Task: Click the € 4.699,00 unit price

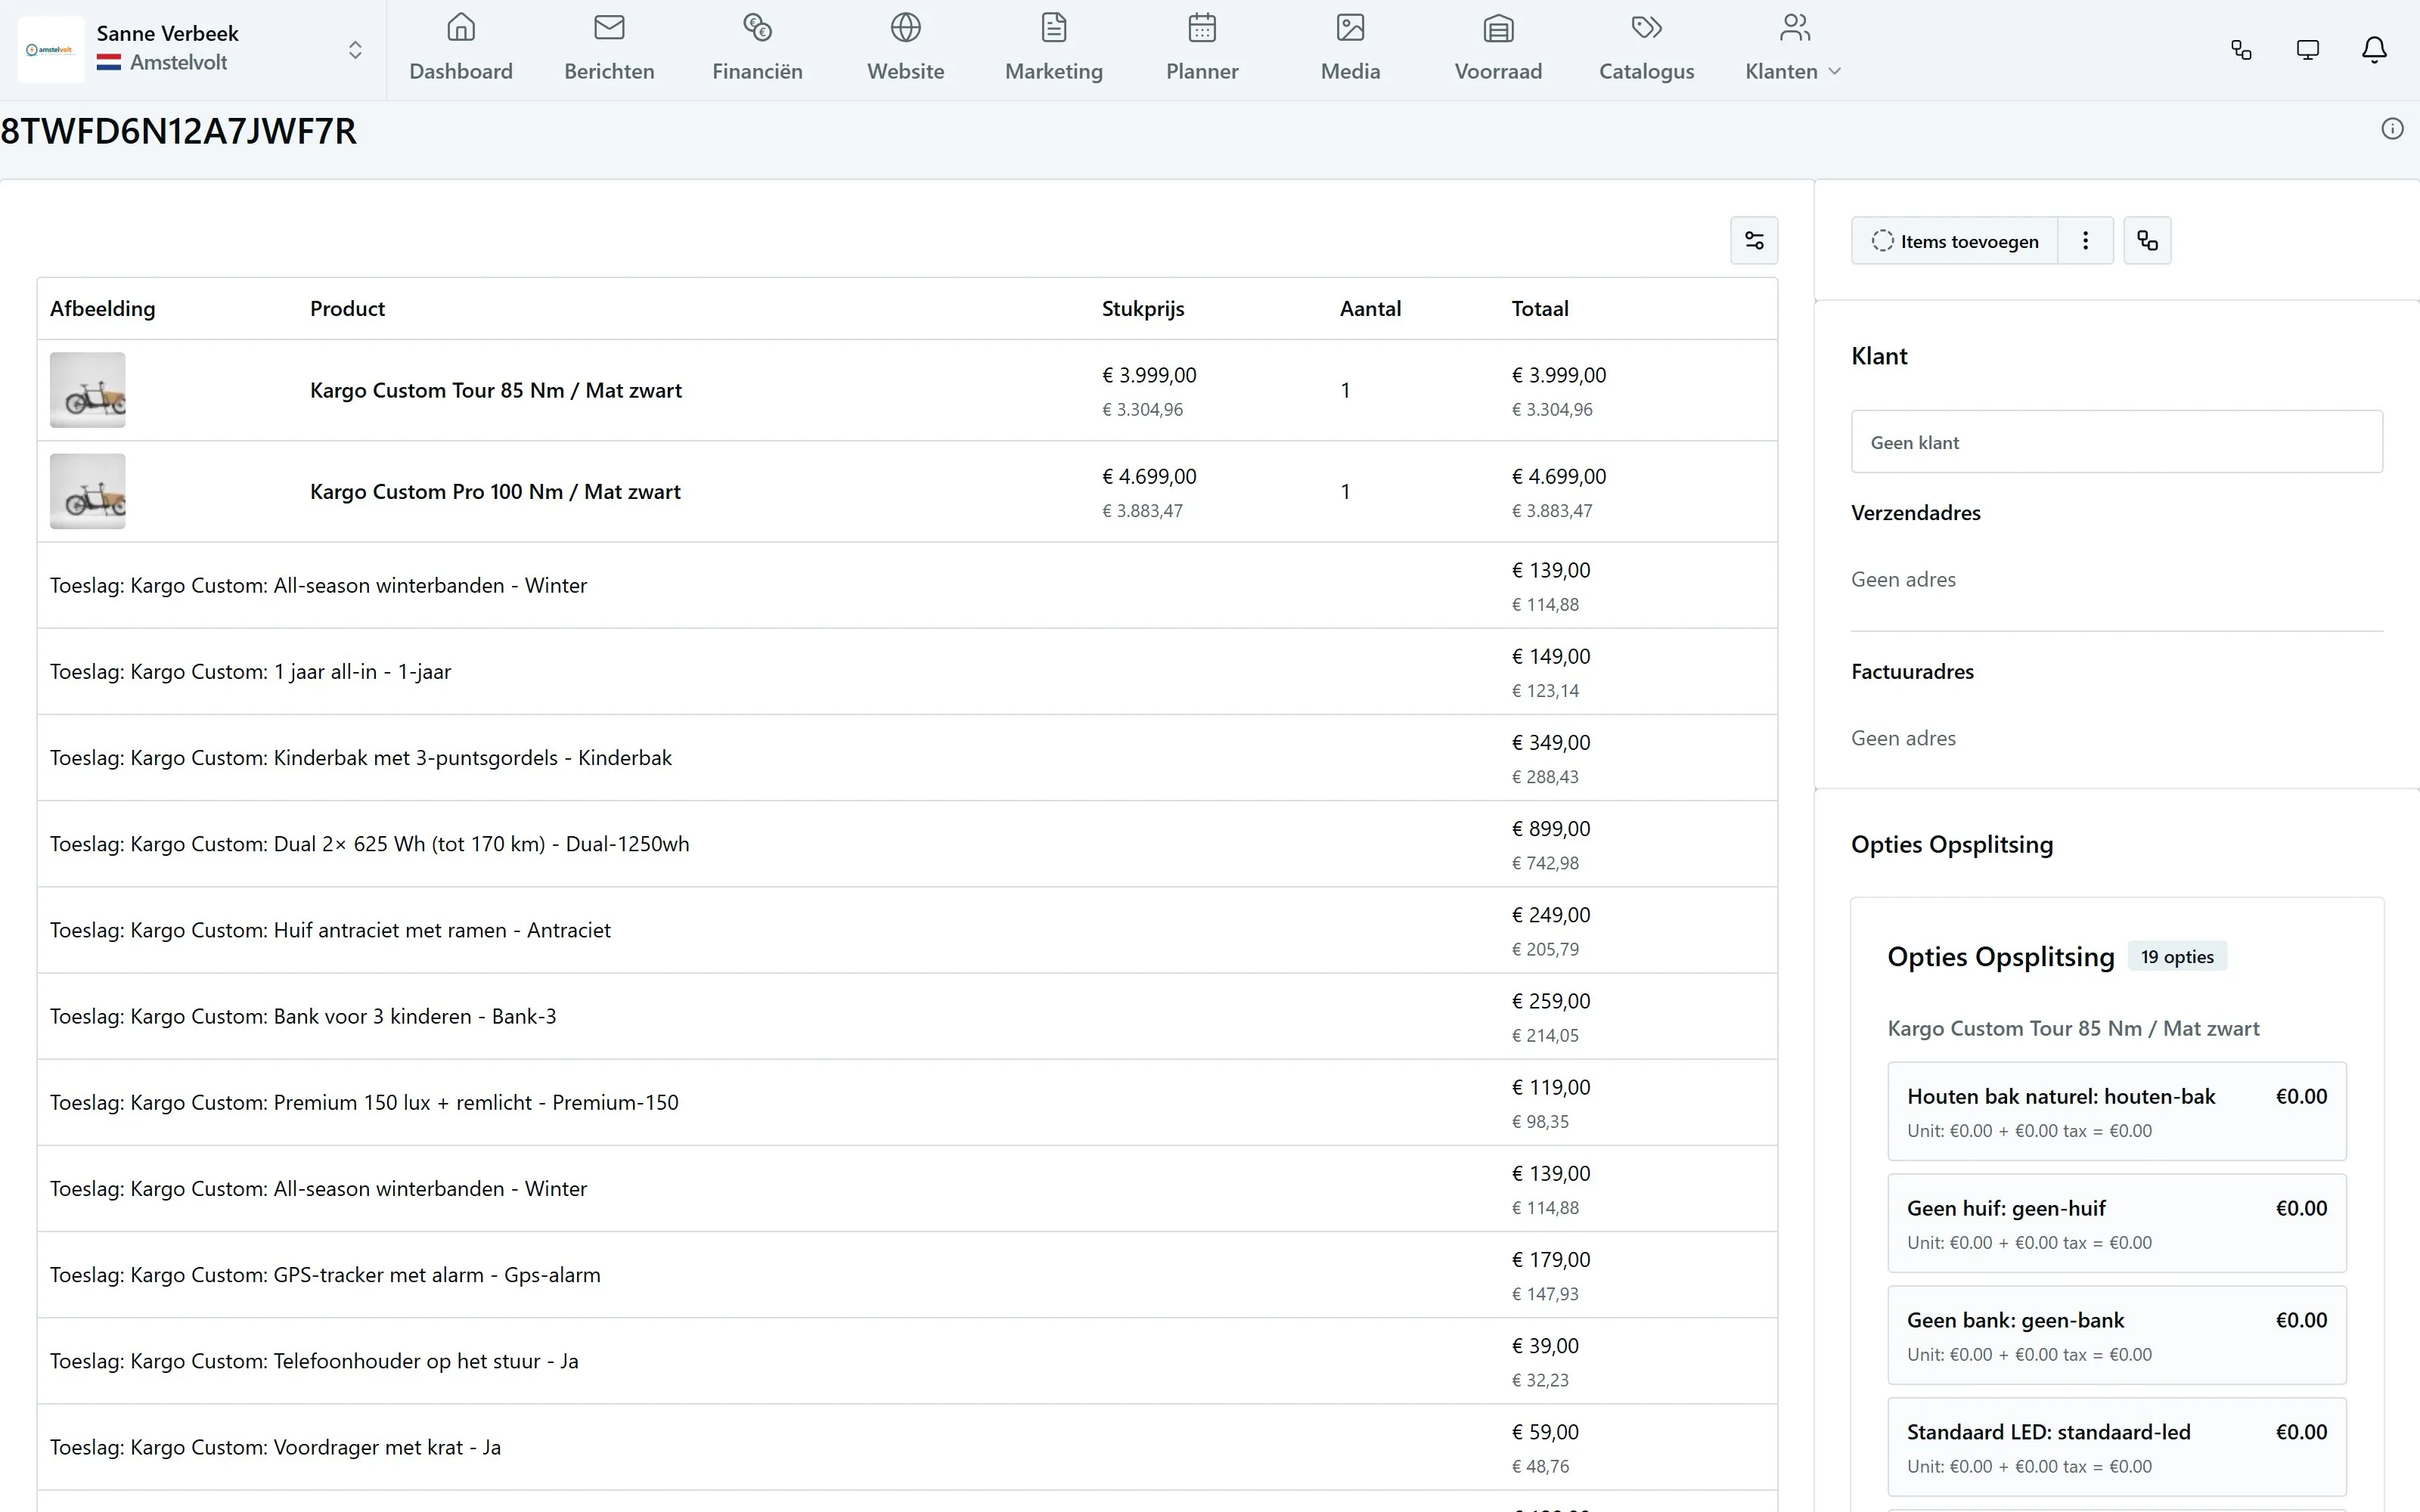Action: pyautogui.click(x=1149, y=477)
